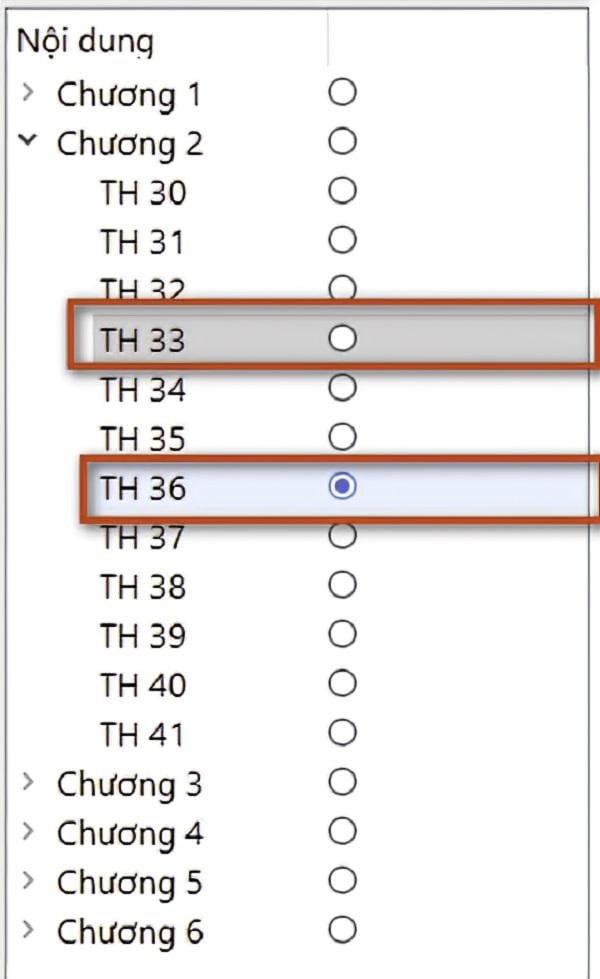Click the selected TH 36 radio button
The width and height of the screenshot is (600, 979).
point(342,487)
